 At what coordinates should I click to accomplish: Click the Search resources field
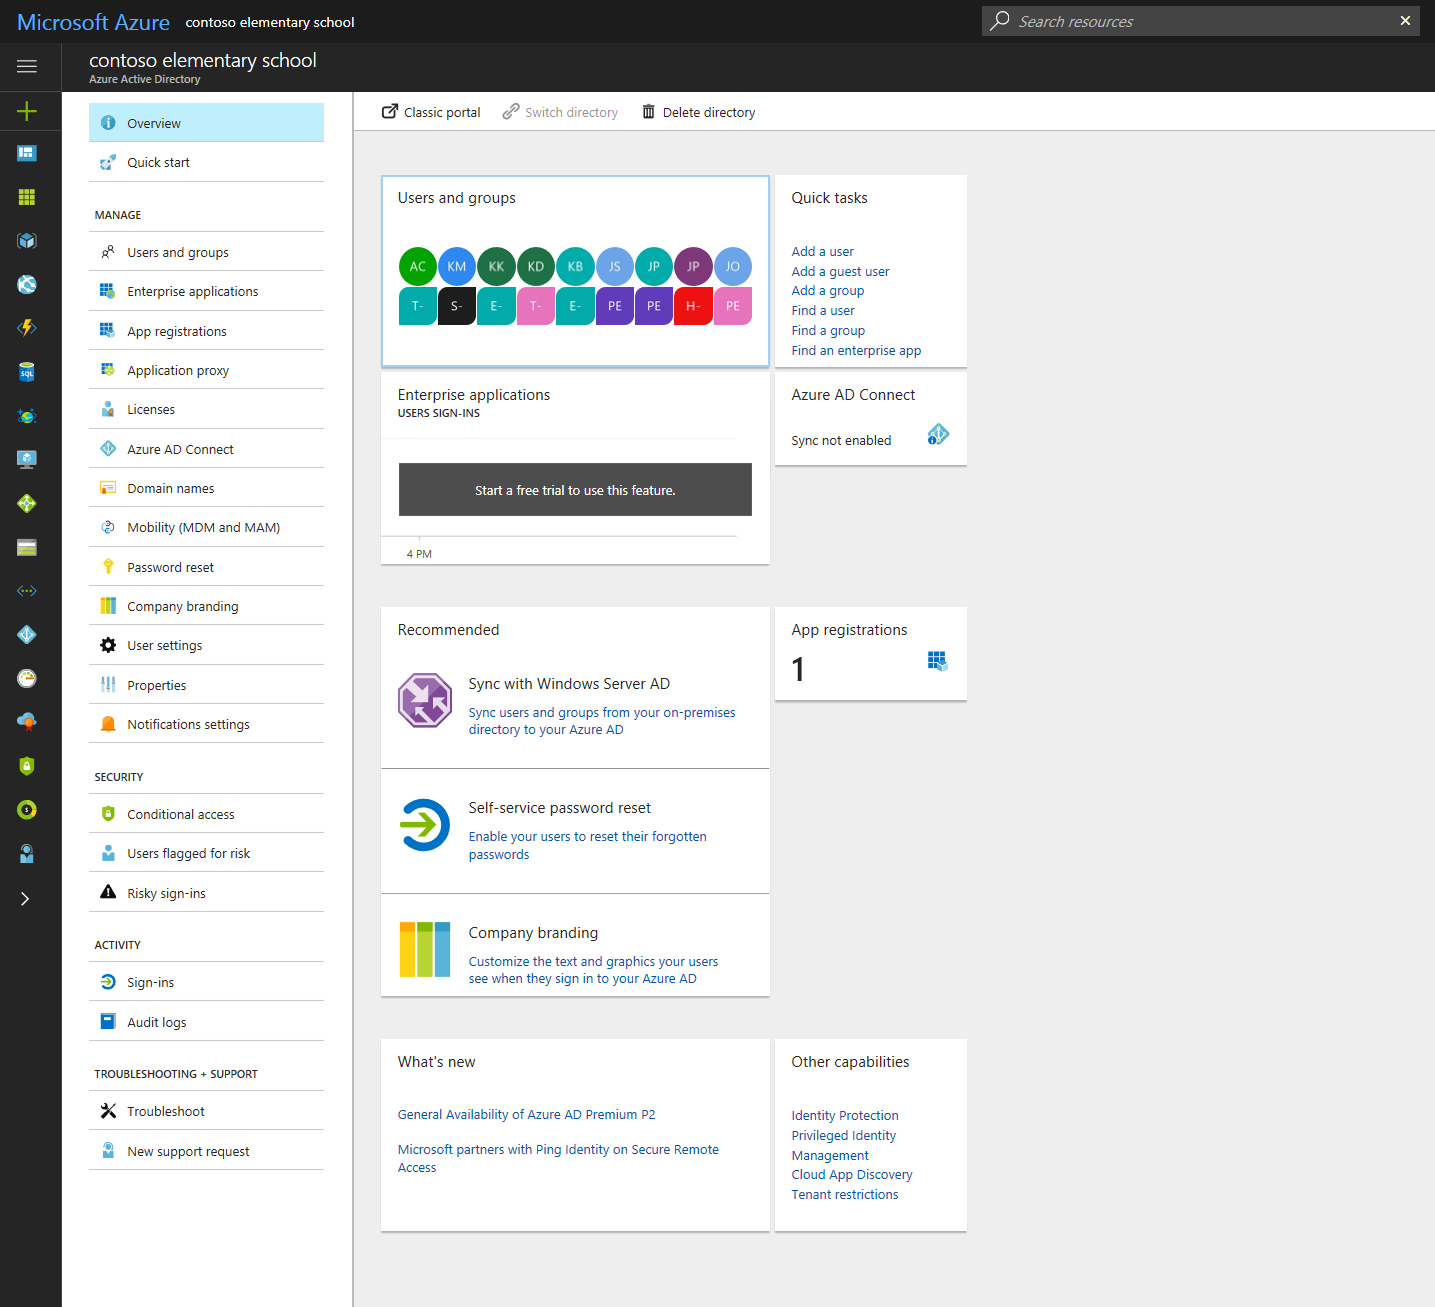pos(1200,21)
